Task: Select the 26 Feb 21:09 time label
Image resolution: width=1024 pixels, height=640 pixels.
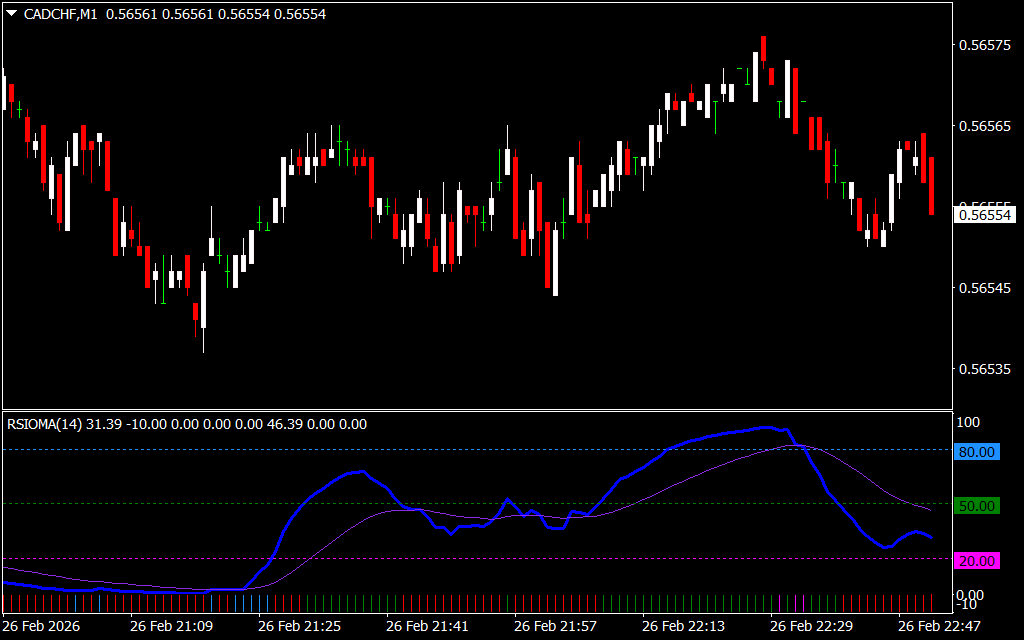Action: click(x=171, y=626)
